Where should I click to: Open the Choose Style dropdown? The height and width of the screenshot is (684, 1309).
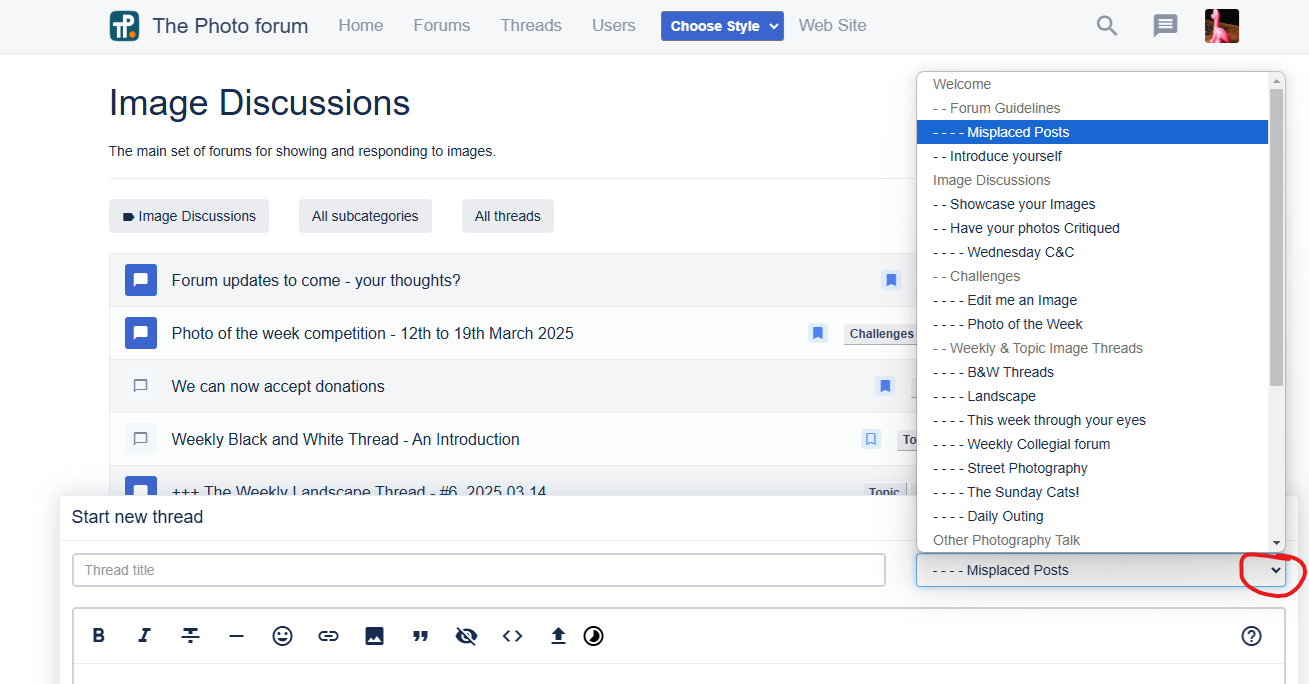pos(722,26)
